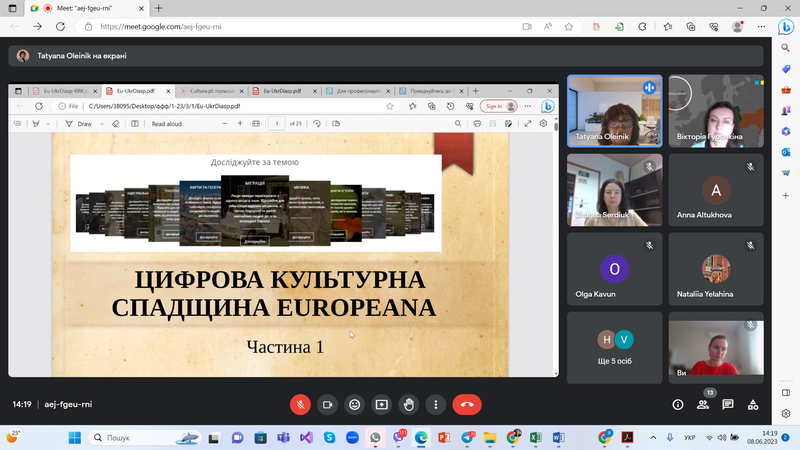Unmute the microphone in Meet controls
Image resolution: width=800 pixels, height=450 pixels.
[x=301, y=405]
